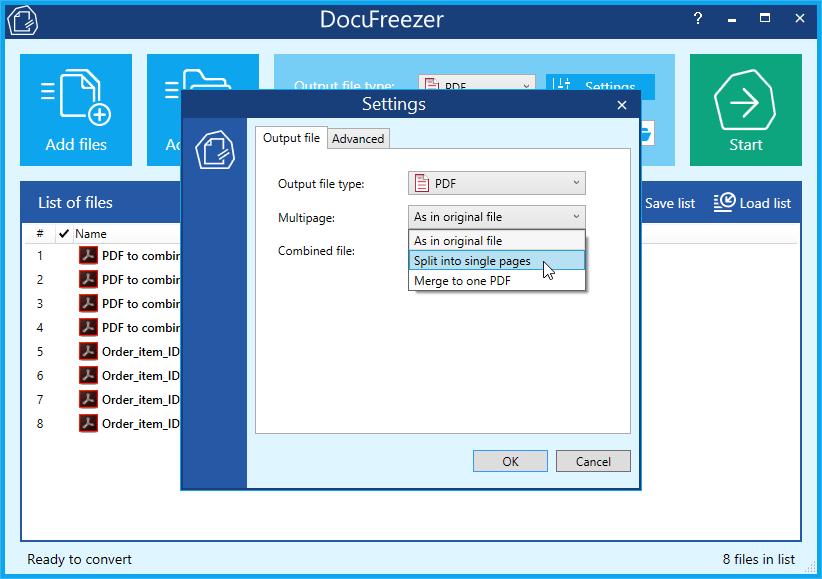
Task: Open the Output file type PDF dropdown
Action: pos(496,184)
